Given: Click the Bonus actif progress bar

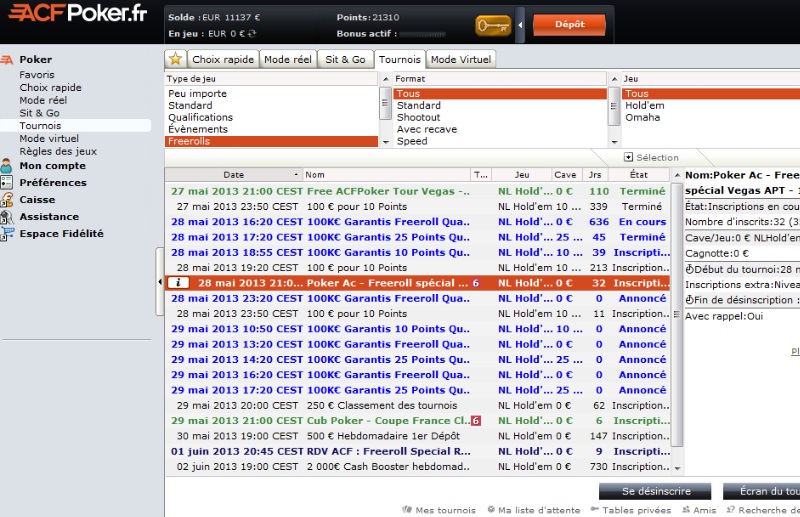Looking at the screenshot, I should [x=423, y=34].
